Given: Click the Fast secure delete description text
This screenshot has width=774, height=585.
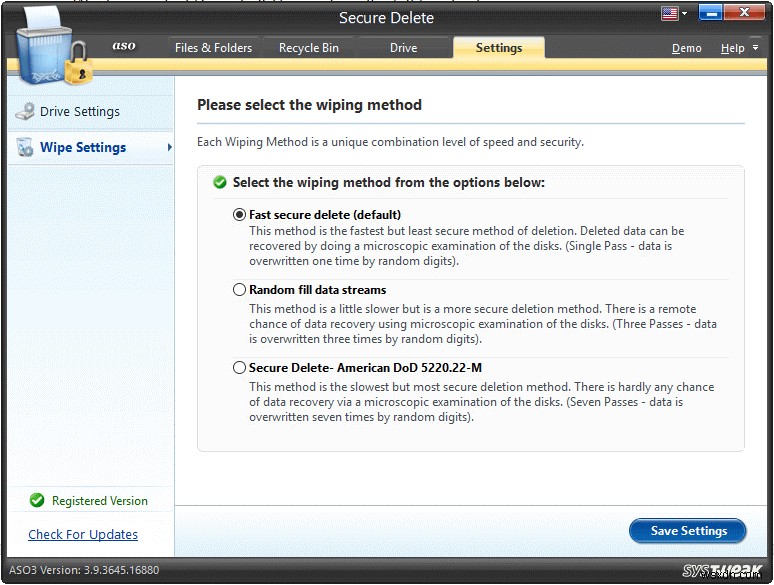Looking at the screenshot, I should (466, 246).
